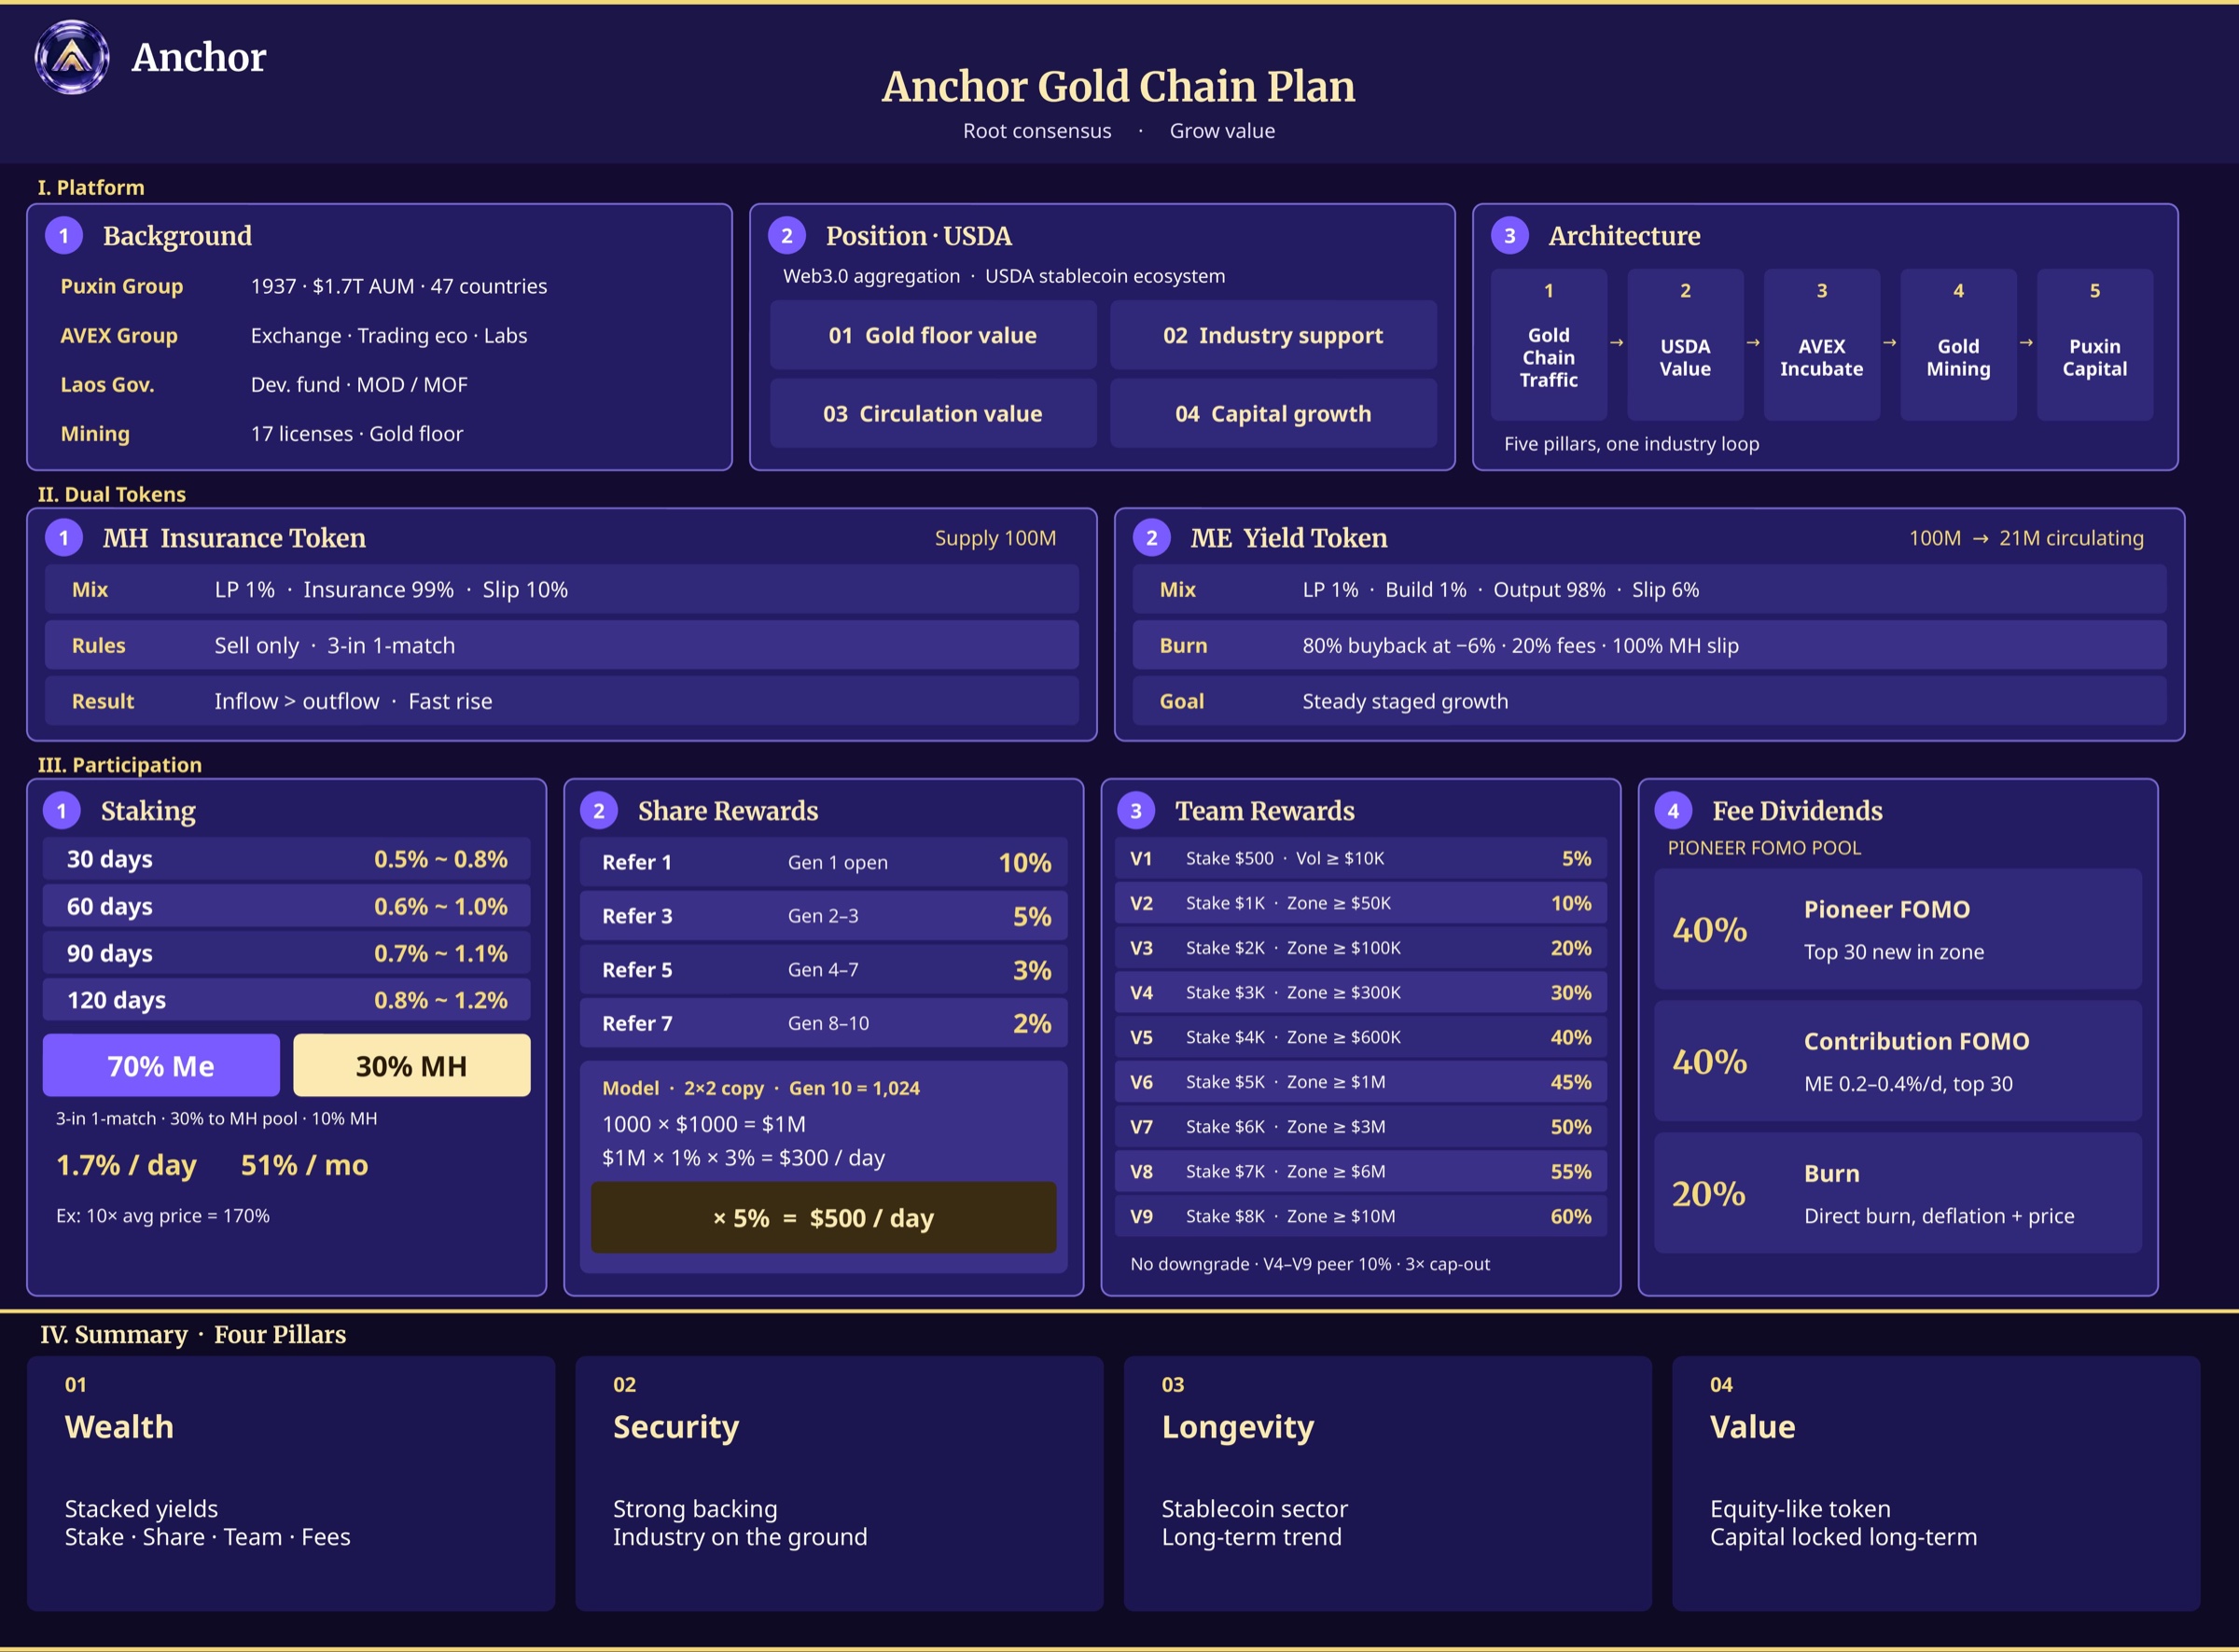Screen dimensions: 2239x1652
Task: Click the V5 Stake $4K row
Action: (1361, 1037)
